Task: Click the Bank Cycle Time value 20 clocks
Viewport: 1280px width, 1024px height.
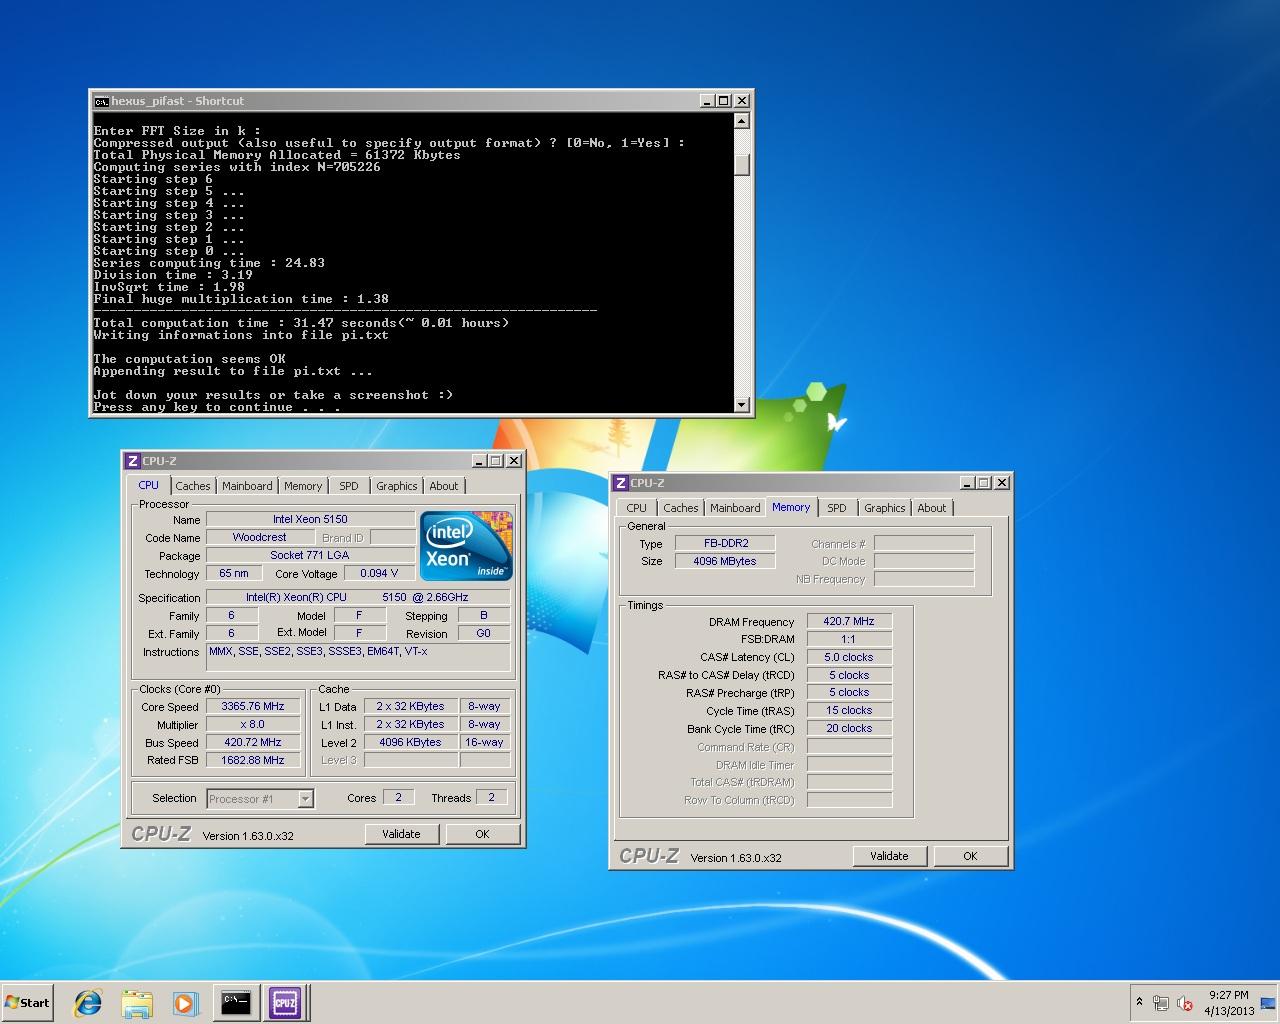Action: pyautogui.click(x=849, y=728)
